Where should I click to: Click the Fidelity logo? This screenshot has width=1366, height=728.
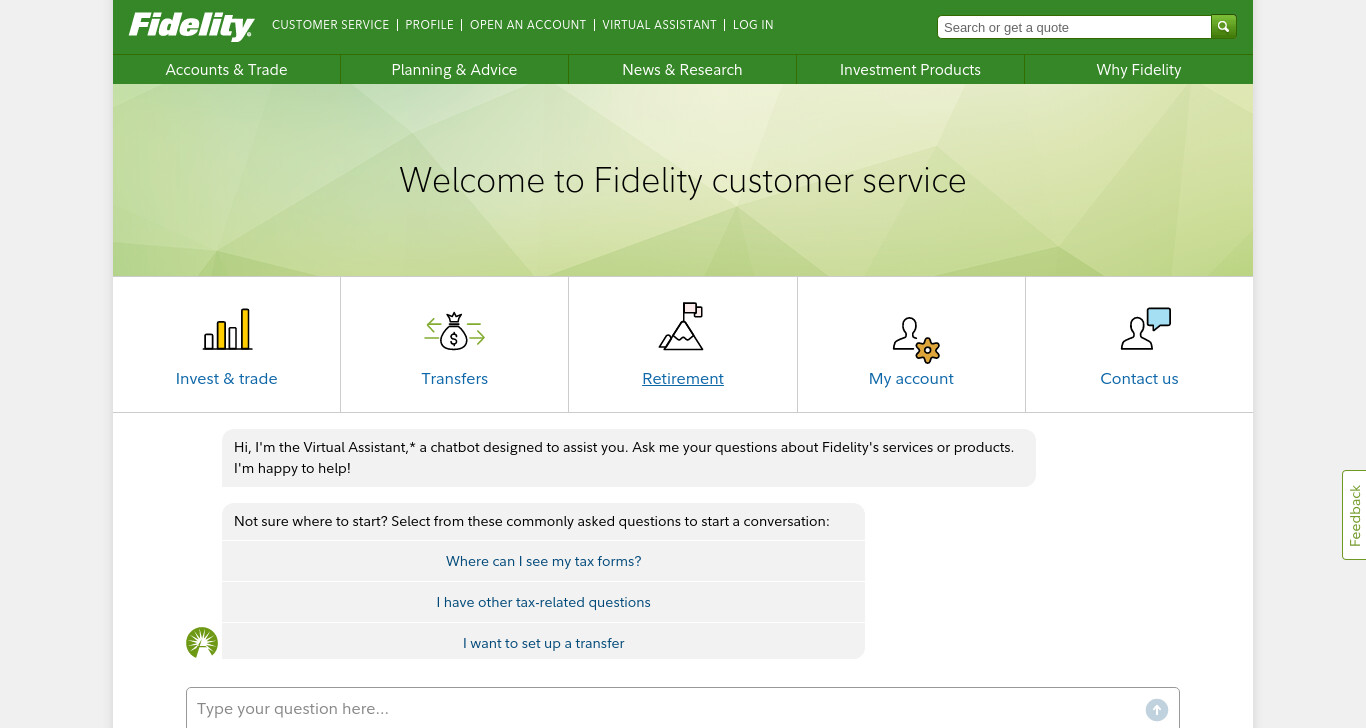[x=191, y=26]
